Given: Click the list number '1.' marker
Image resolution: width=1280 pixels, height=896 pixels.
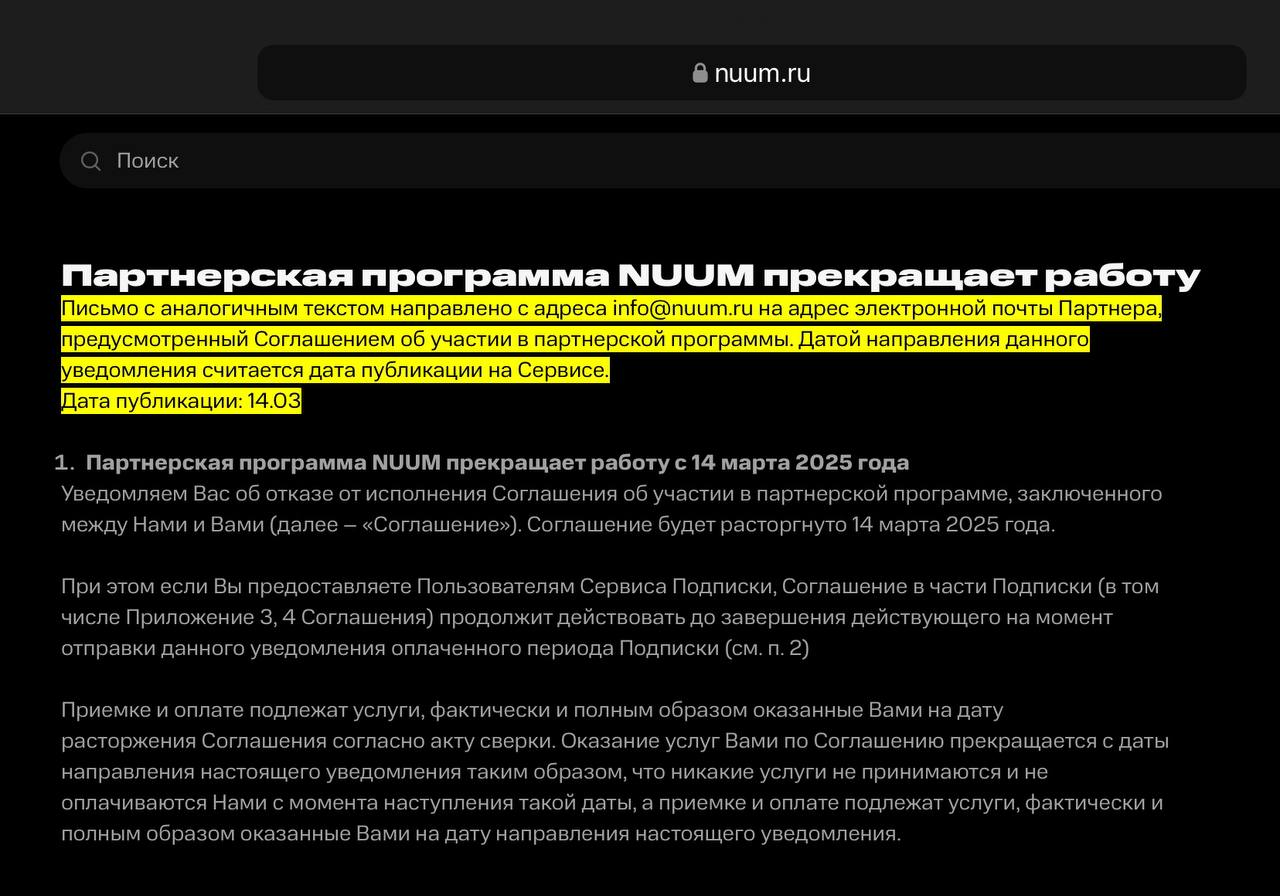Looking at the screenshot, I should [x=64, y=462].
